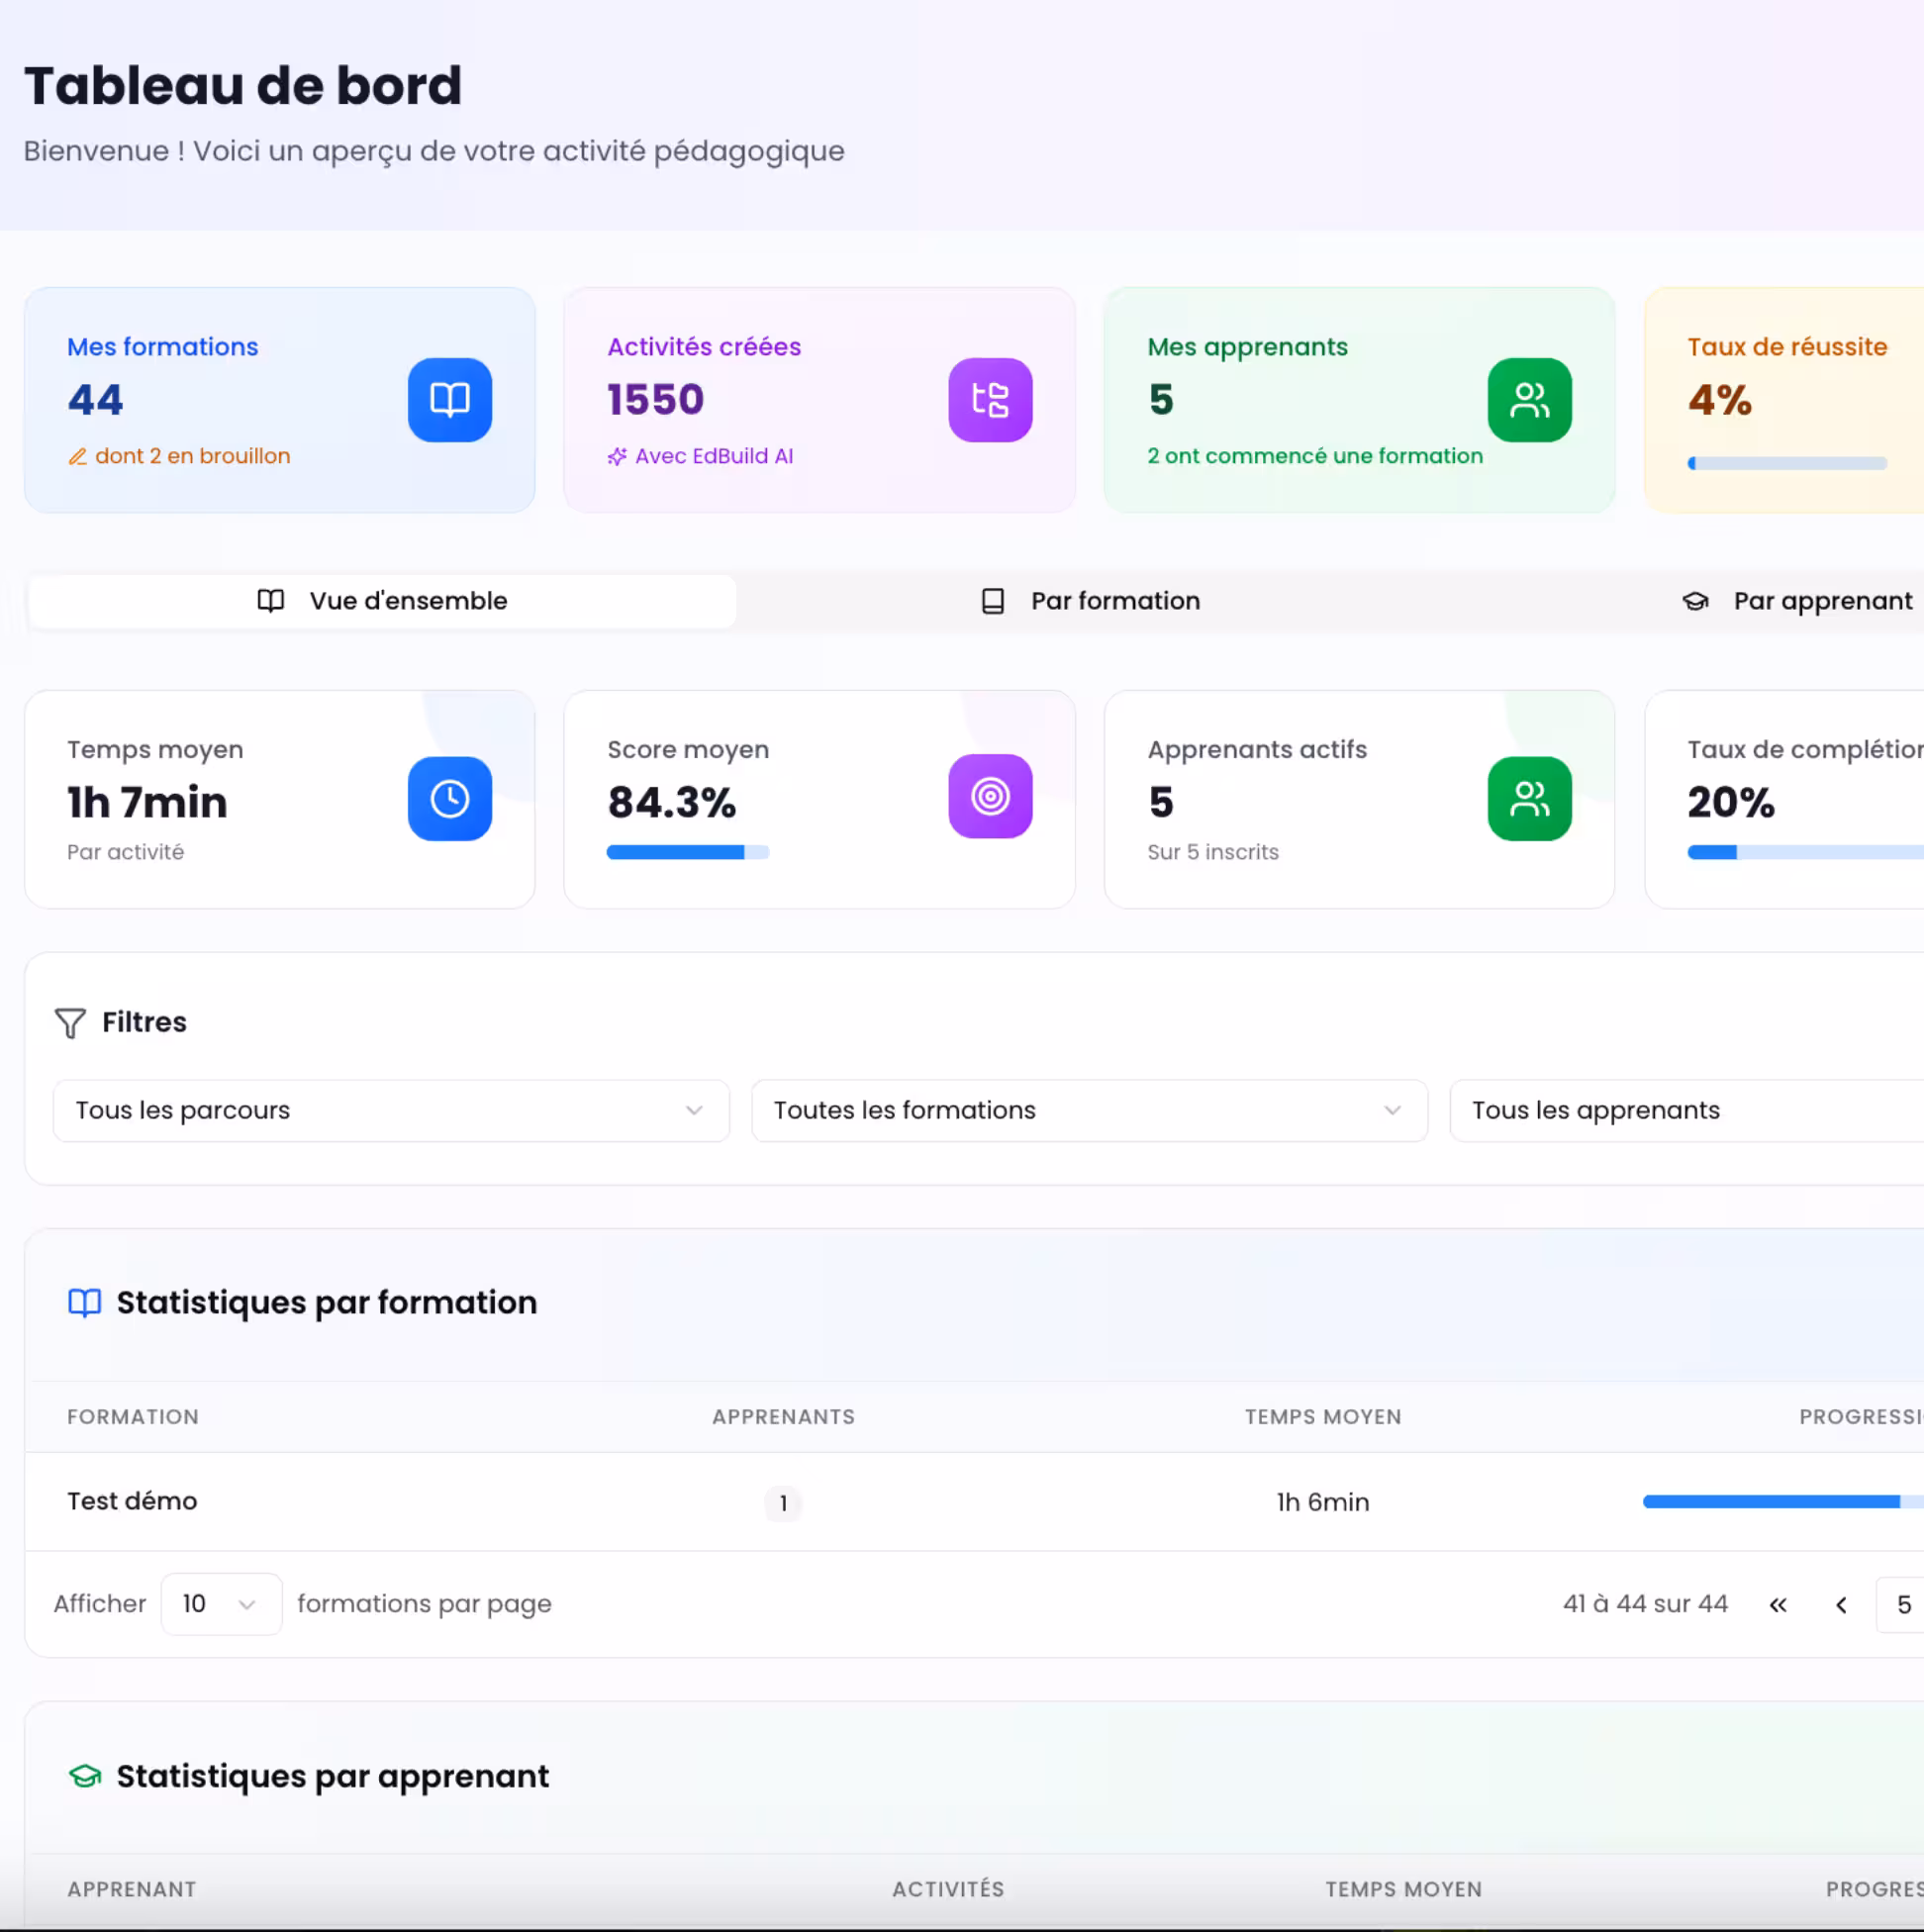Click the clock icon on Temps moyen card
1924x1932 pixels.
449,798
